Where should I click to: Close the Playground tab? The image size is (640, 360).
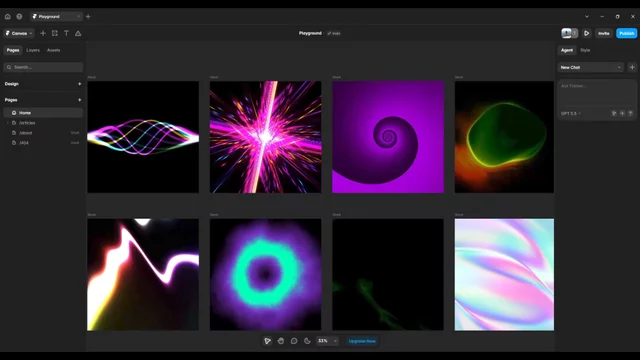pos(78,17)
